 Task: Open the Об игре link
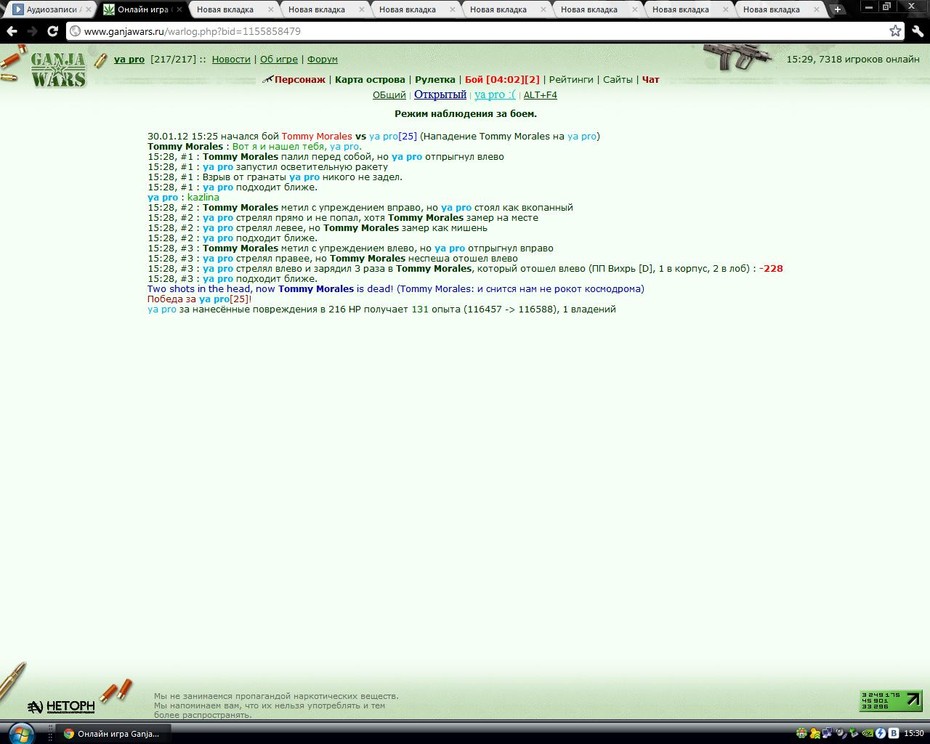pos(279,59)
